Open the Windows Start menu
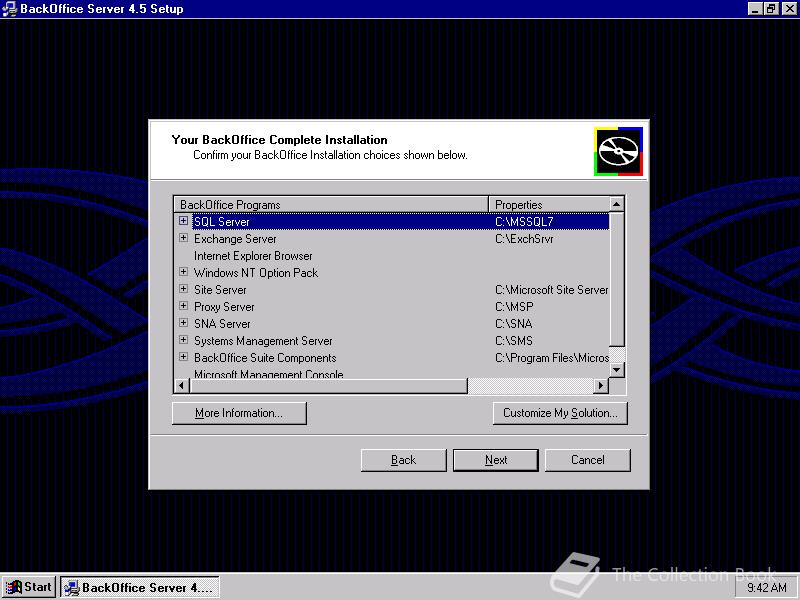Image resolution: width=800 pixels, height=600 pixels. (28, 587)
